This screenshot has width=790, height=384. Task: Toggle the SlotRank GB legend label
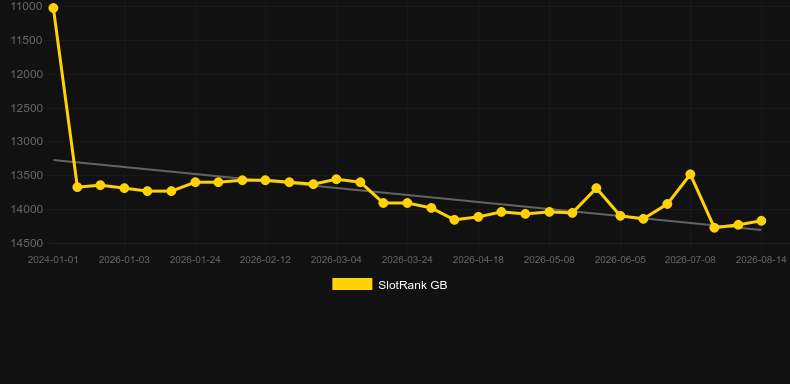(413, 285)
